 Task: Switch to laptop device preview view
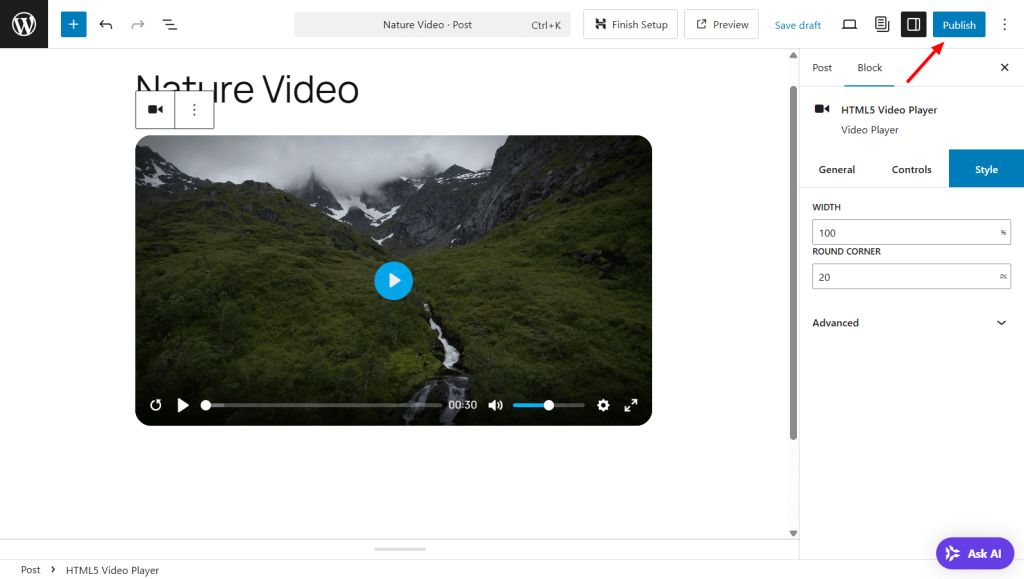849,24
